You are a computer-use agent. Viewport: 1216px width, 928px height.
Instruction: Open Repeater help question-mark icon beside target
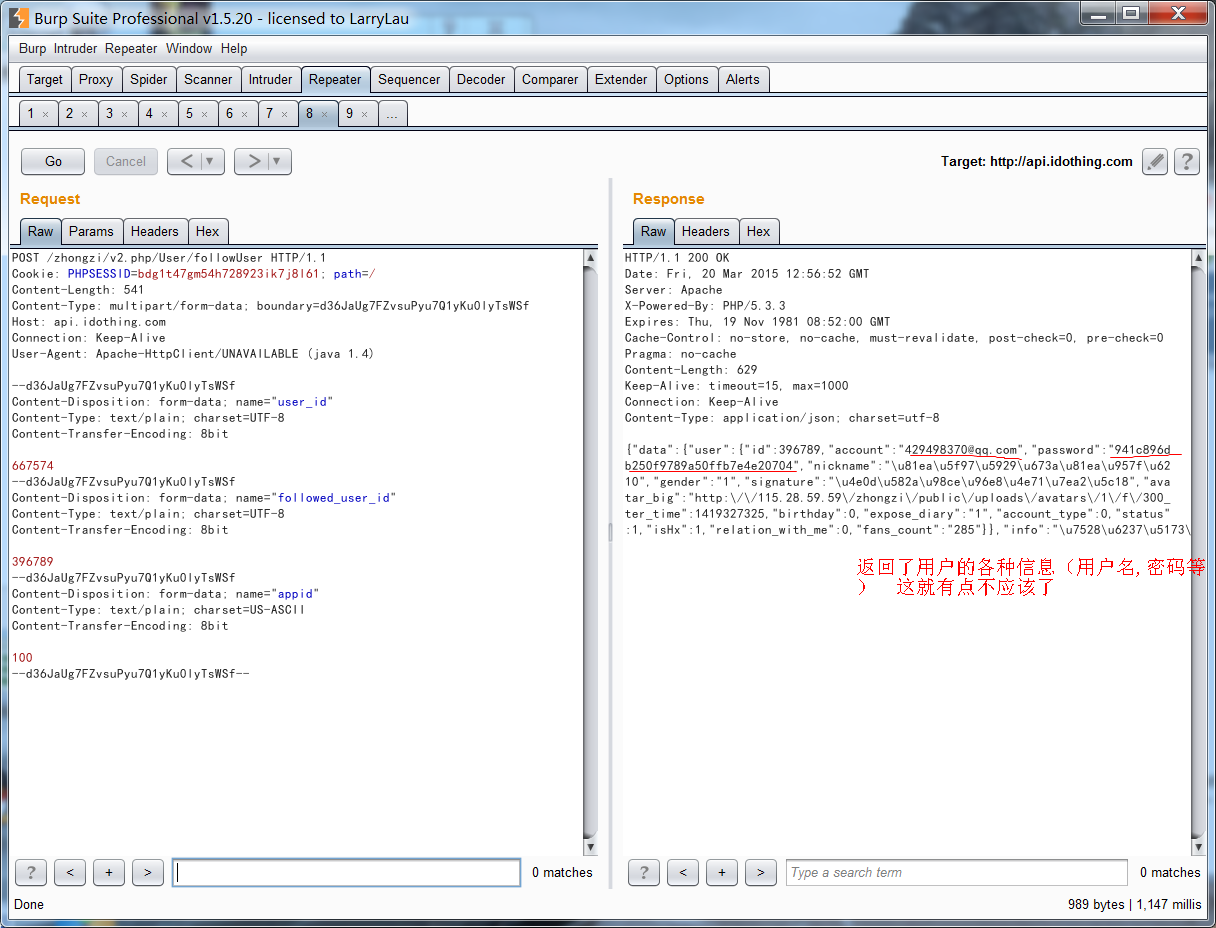1187,161
